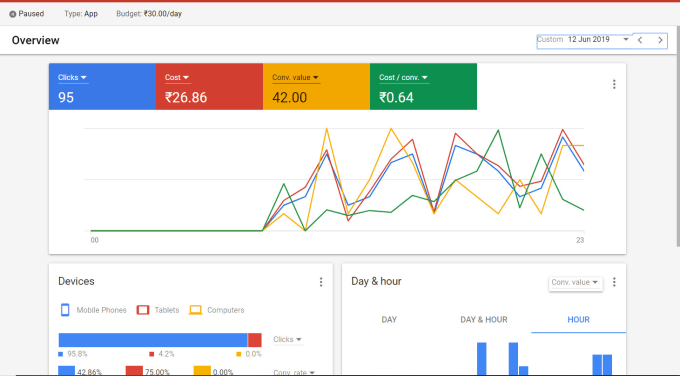Click the 95 clicks value

point(66,98)
